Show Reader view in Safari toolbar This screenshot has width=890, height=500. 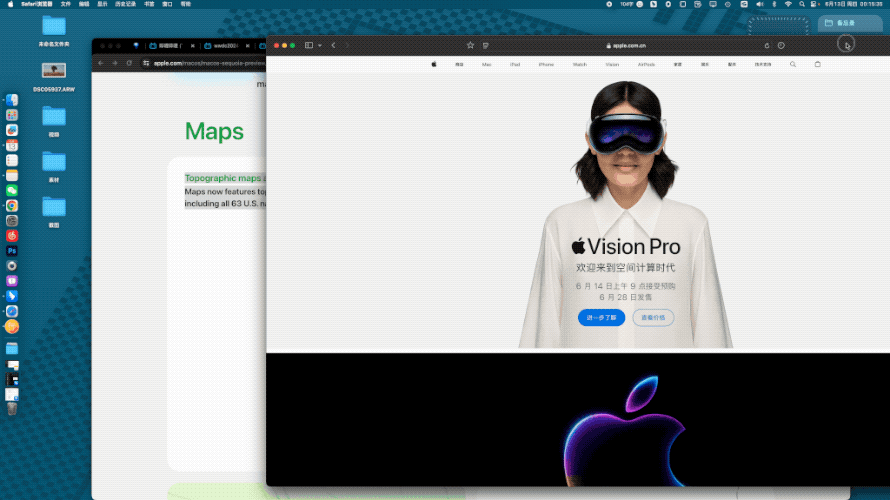(486, 45)
